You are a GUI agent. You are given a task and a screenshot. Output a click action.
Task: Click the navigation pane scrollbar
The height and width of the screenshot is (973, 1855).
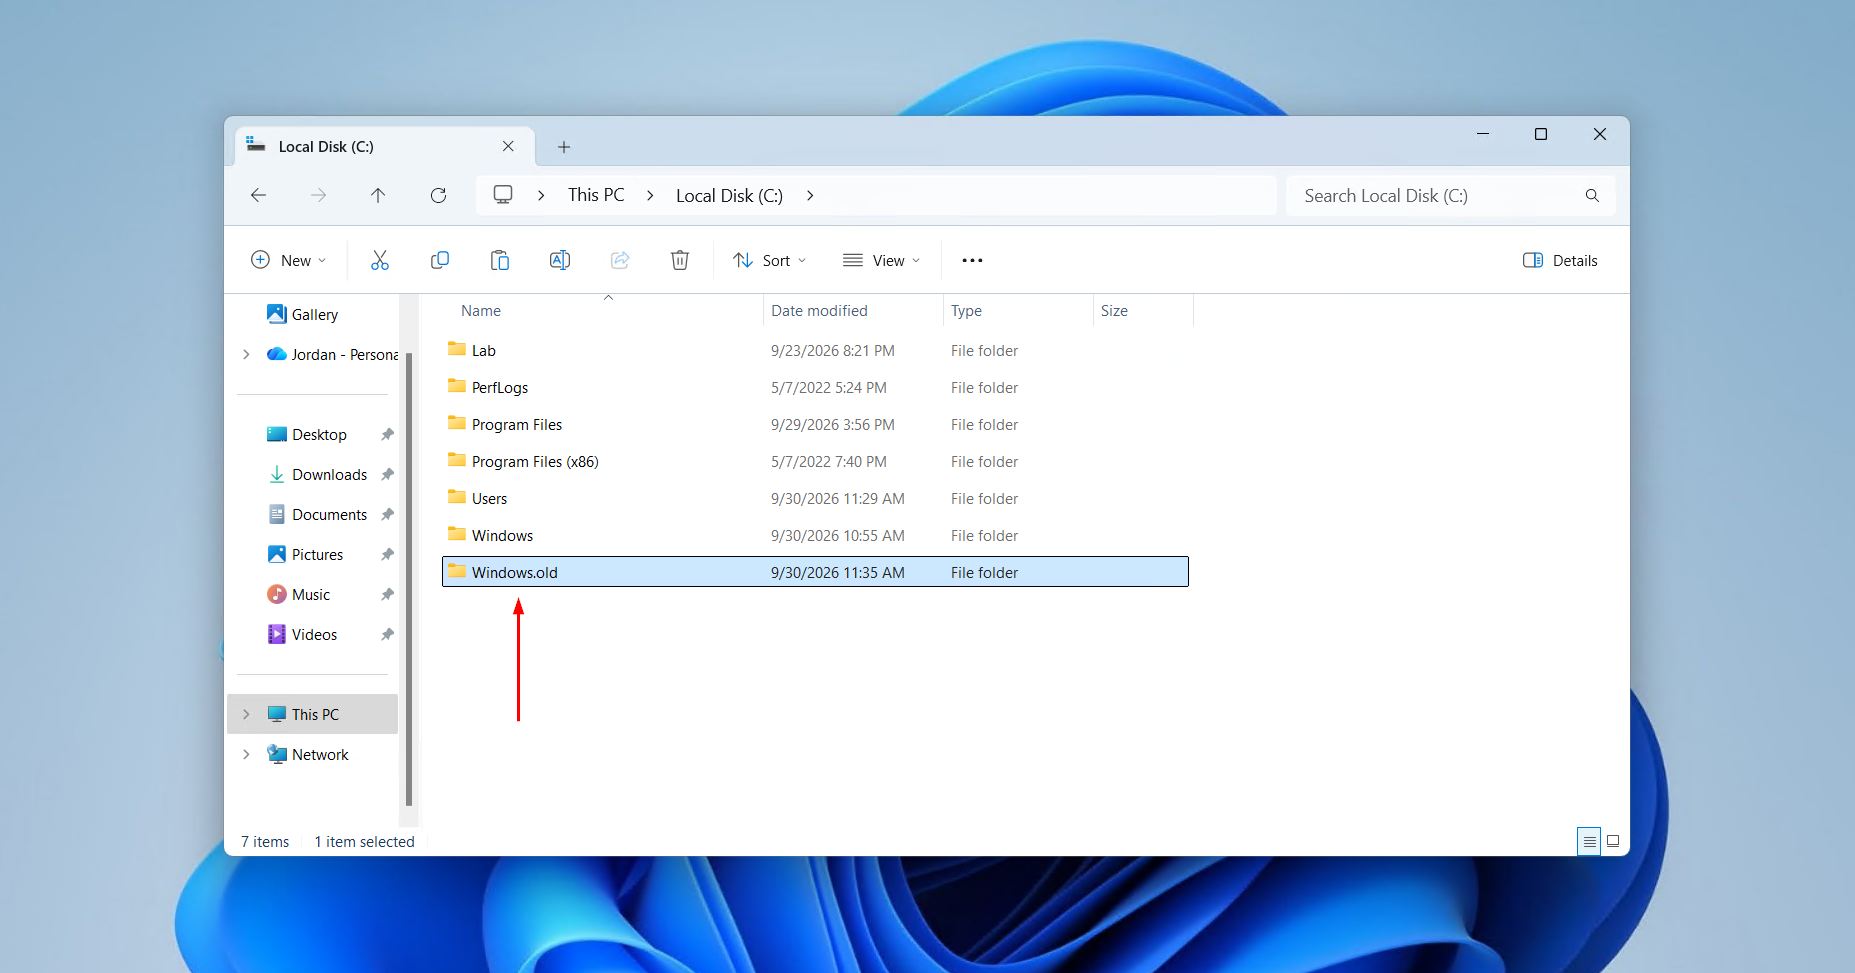[408, 578]
